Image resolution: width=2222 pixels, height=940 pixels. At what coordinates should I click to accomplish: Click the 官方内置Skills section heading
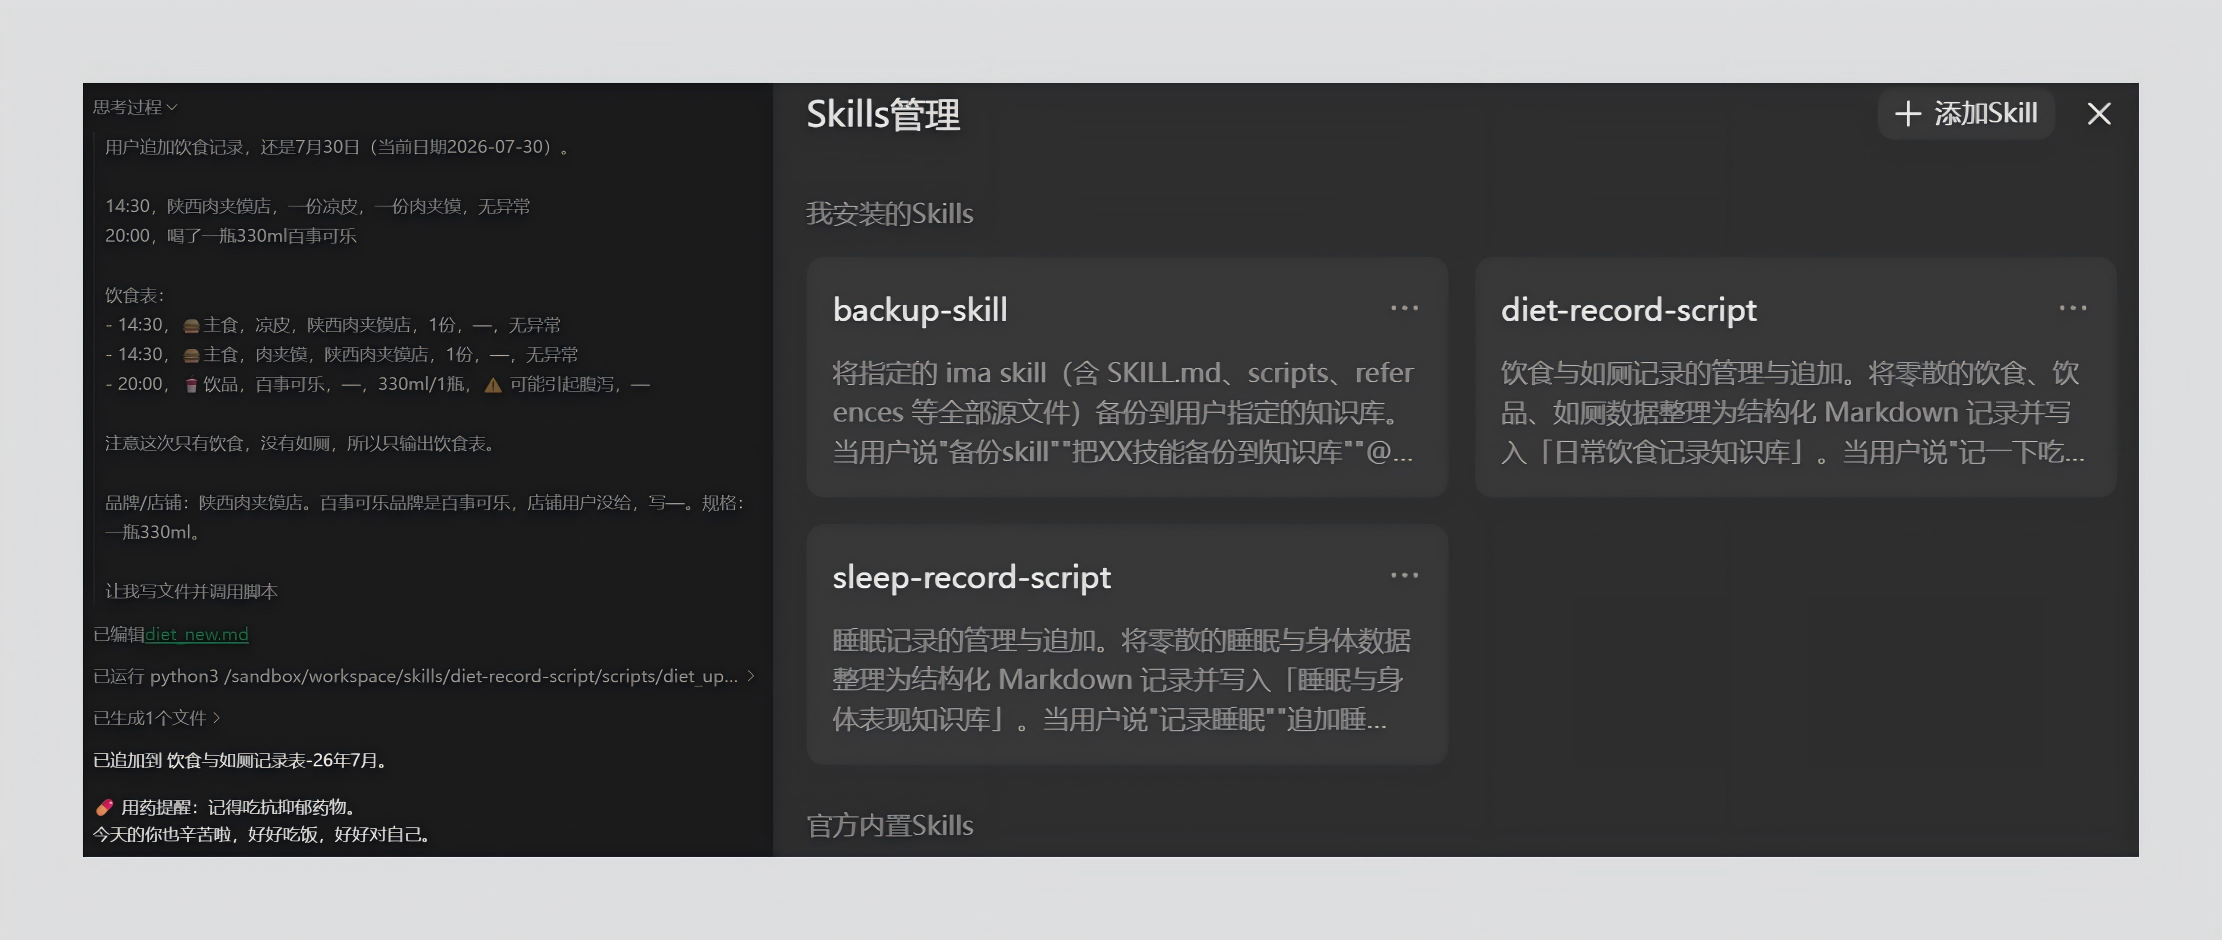[x=889, y=825]
